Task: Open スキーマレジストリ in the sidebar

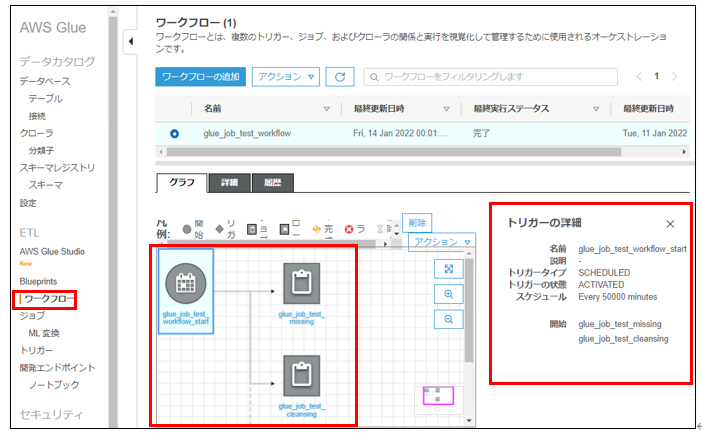Action: [57, 167]
